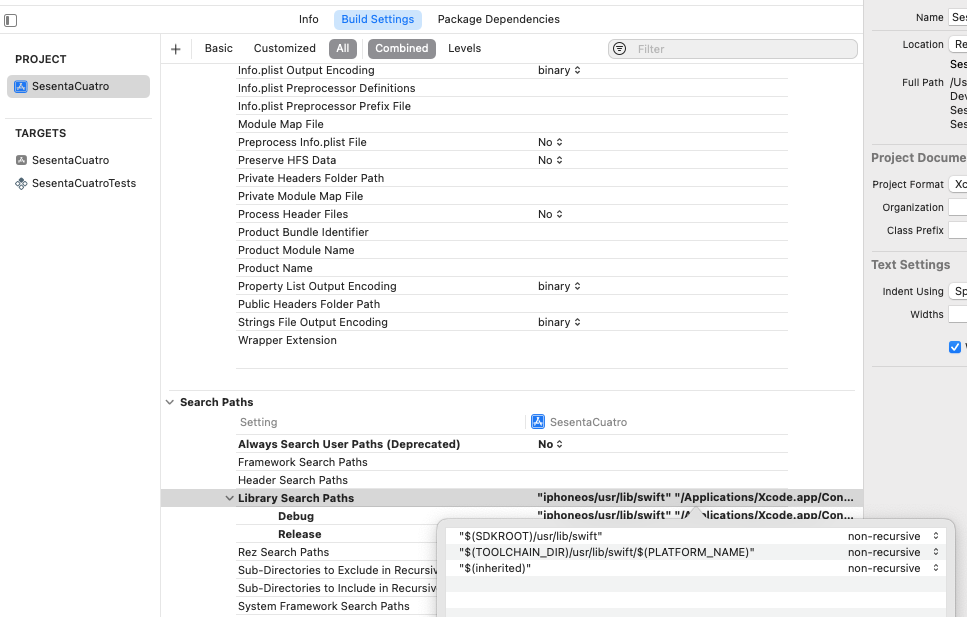Open Preserve HFS Data No dropdown
Image resolution: width=967 pixels, height=617 pixels.
(550, 160)
